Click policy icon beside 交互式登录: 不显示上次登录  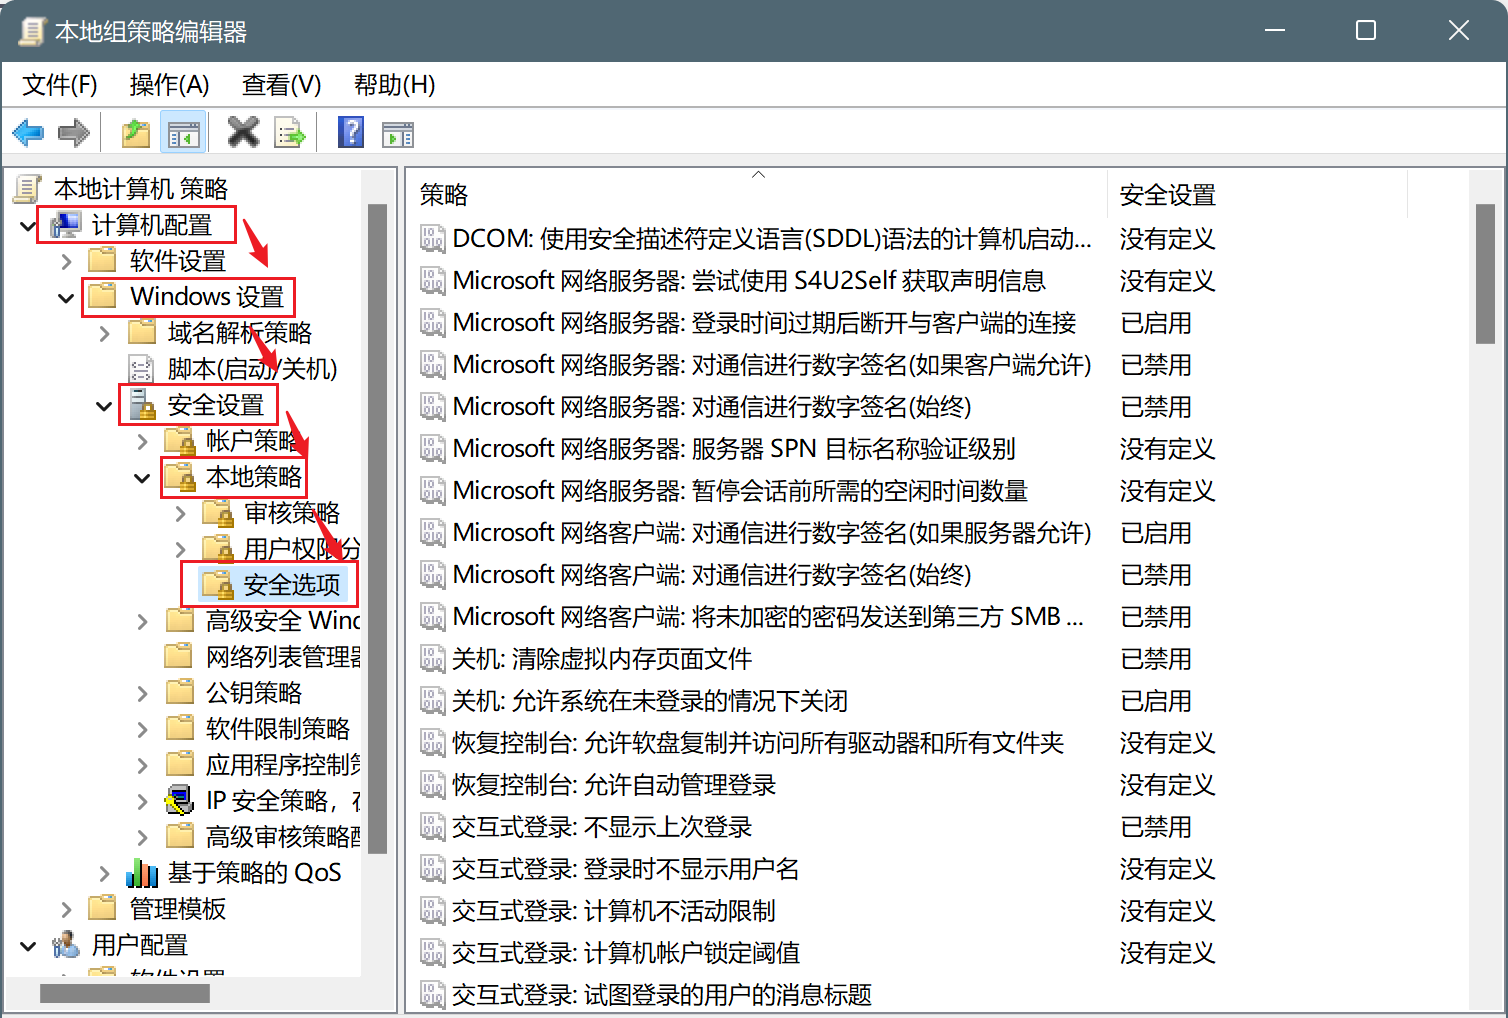(x=432, y=826)
